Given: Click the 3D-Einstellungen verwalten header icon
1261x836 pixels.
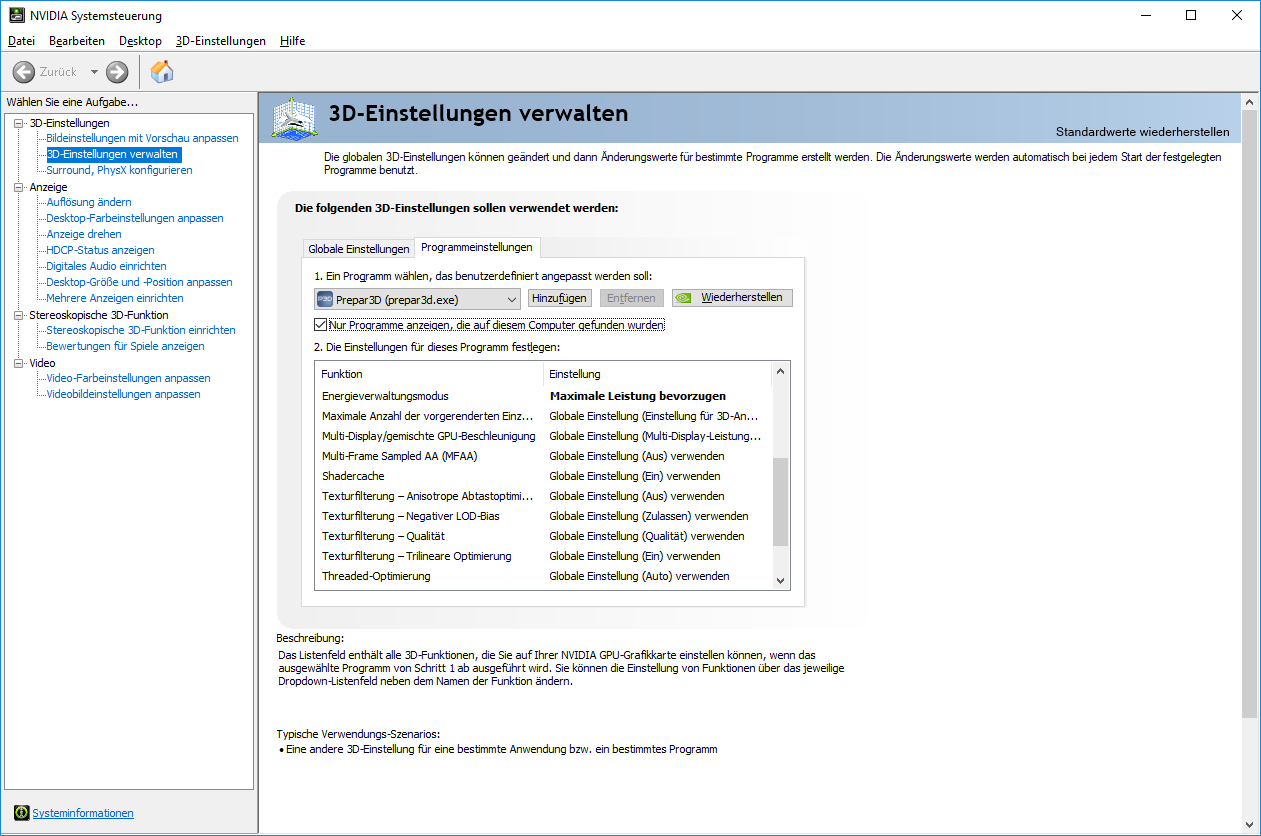Looking at the screenshot, I should coord(295,120).
